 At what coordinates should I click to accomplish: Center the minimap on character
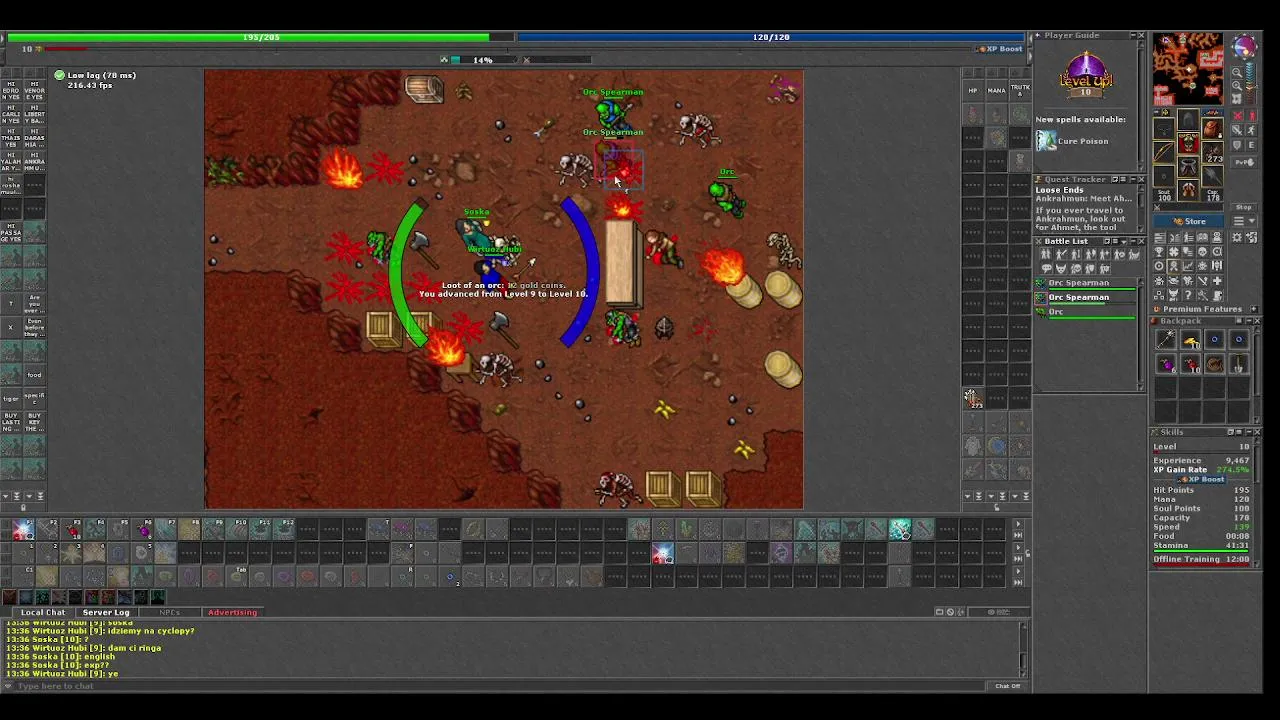pyautogui.click(x=1237, y=98)
